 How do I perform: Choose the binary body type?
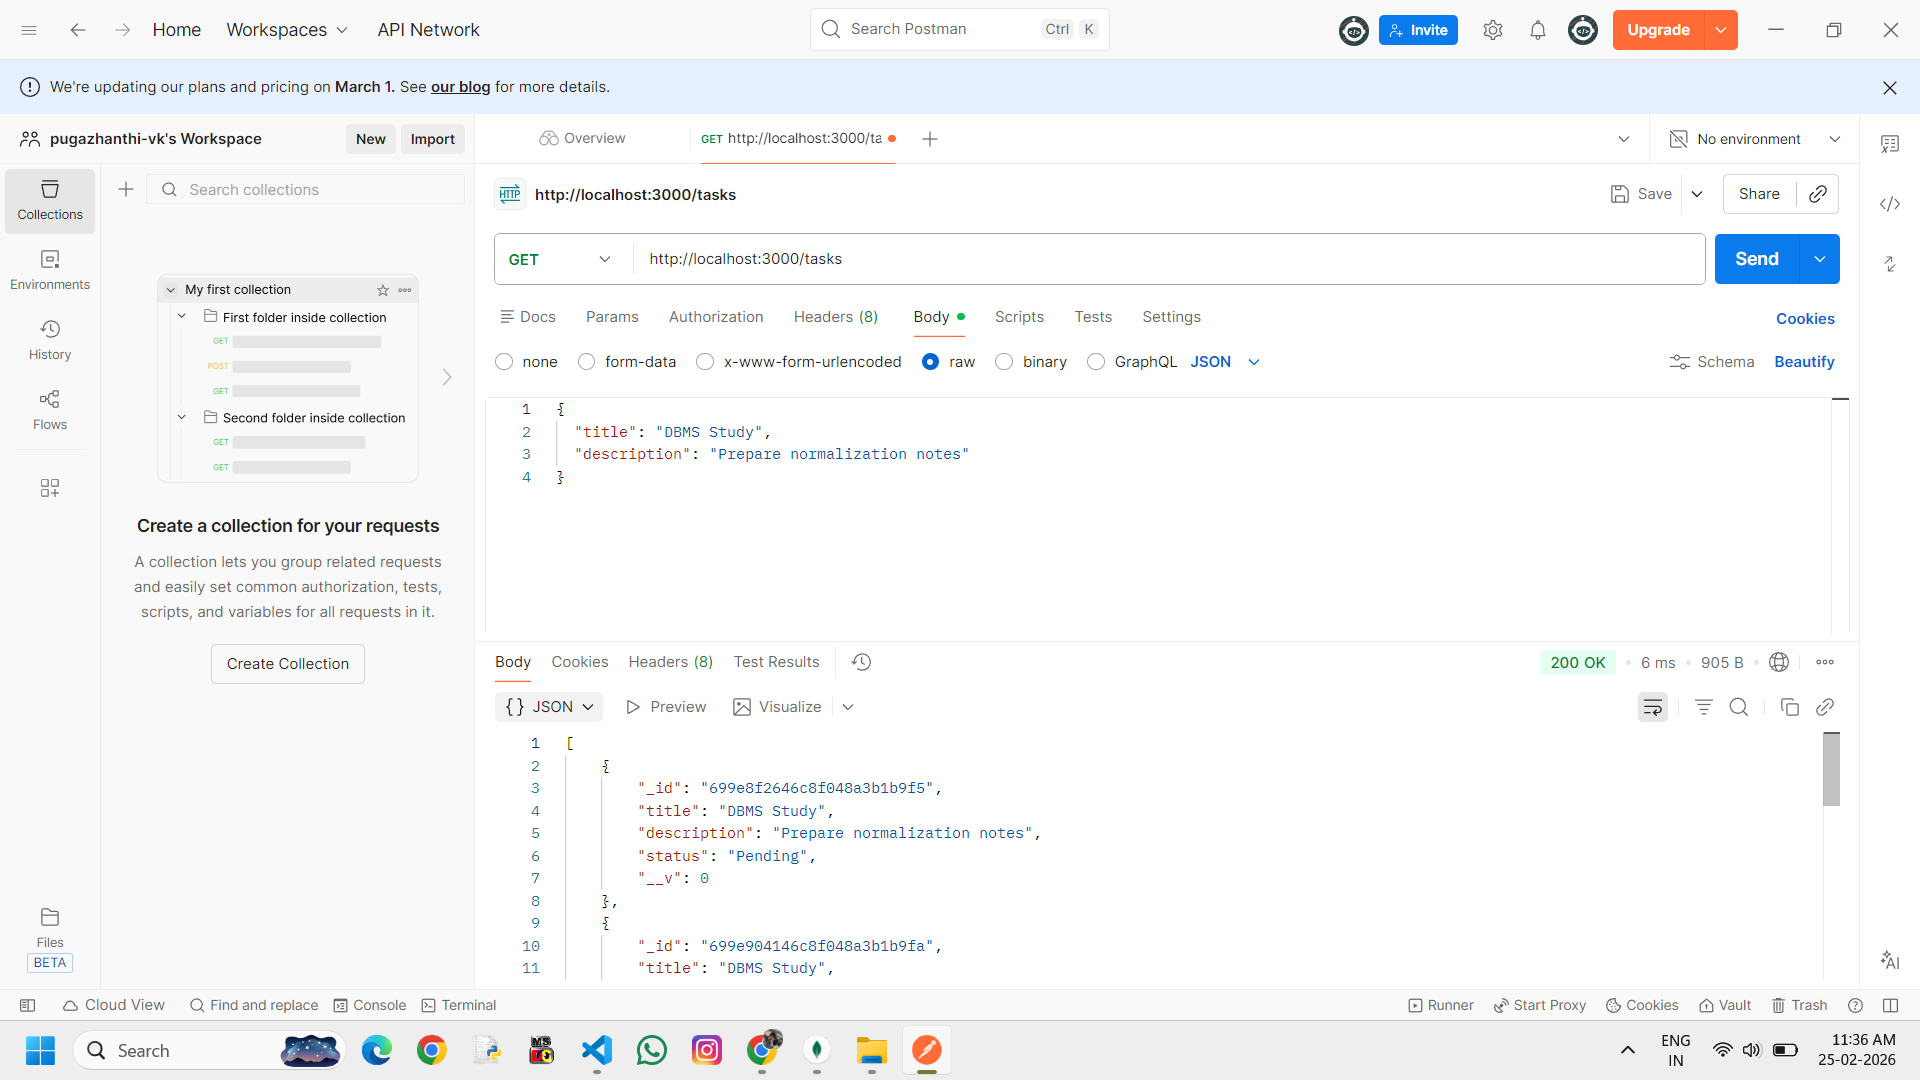click(x=1004, y=362)
